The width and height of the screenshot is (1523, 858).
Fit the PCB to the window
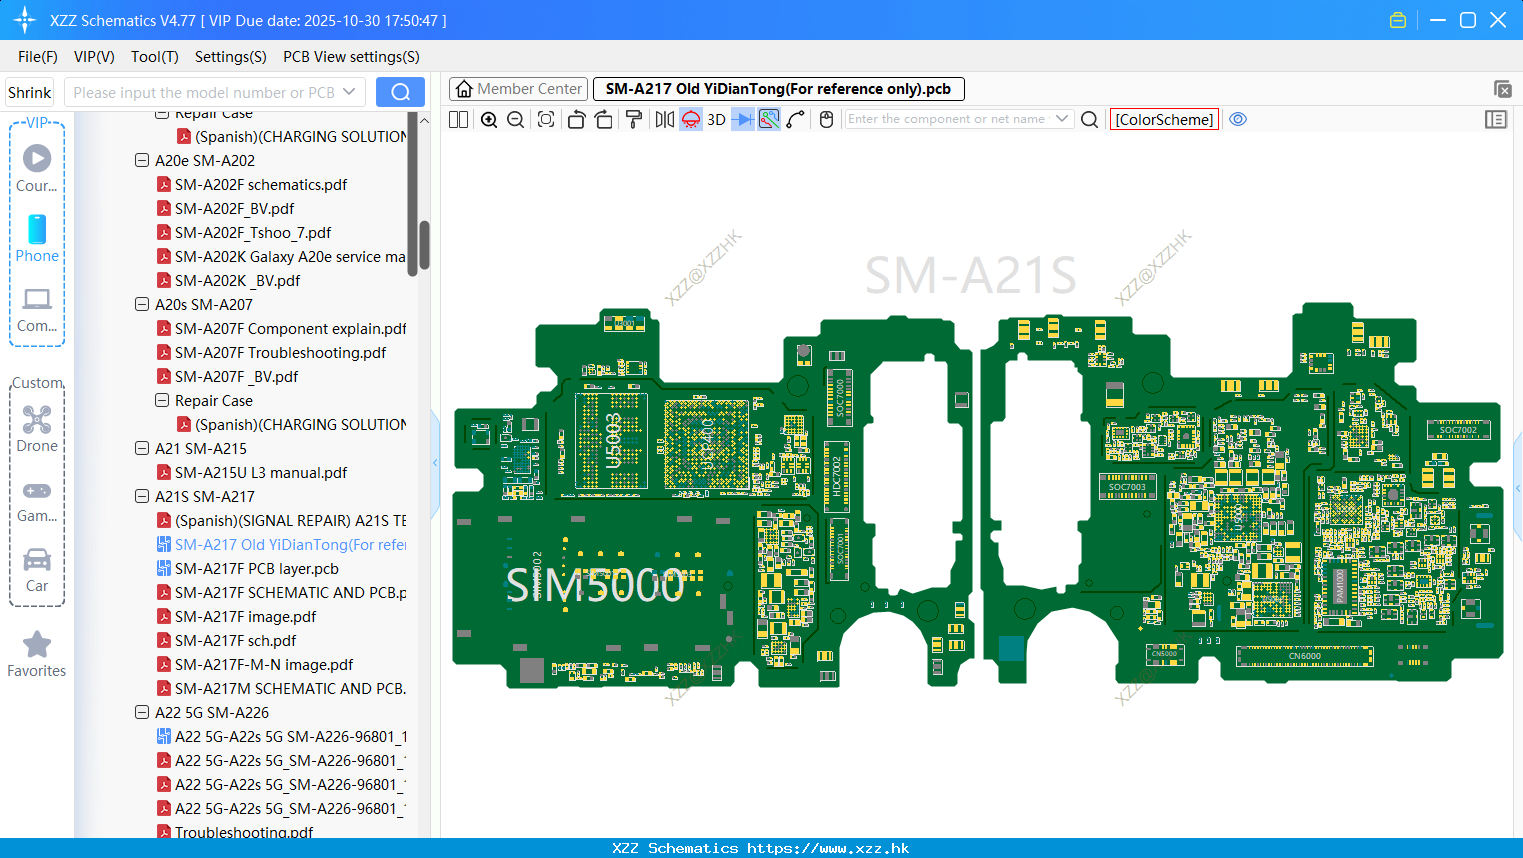pyautogui.click(x=546, y=119)
